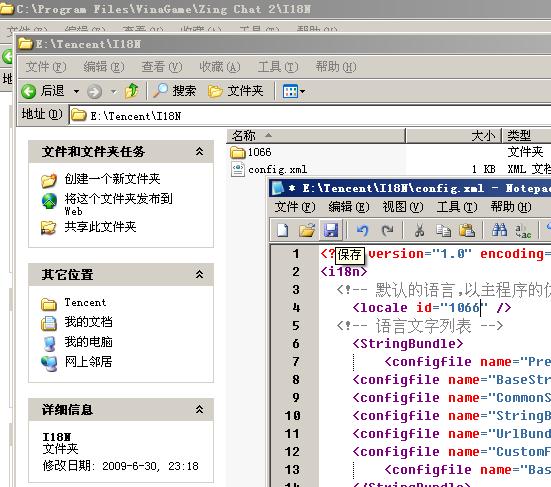551x487 pixels.
Task: Click the New file icon in Notepad++
Action: coord(283,230)
